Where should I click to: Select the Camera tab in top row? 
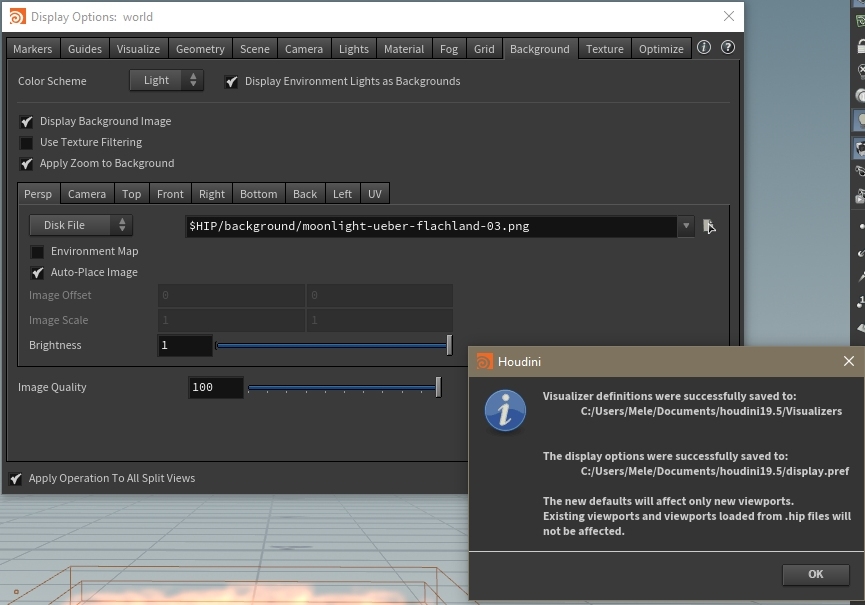(x=304, y=49)
